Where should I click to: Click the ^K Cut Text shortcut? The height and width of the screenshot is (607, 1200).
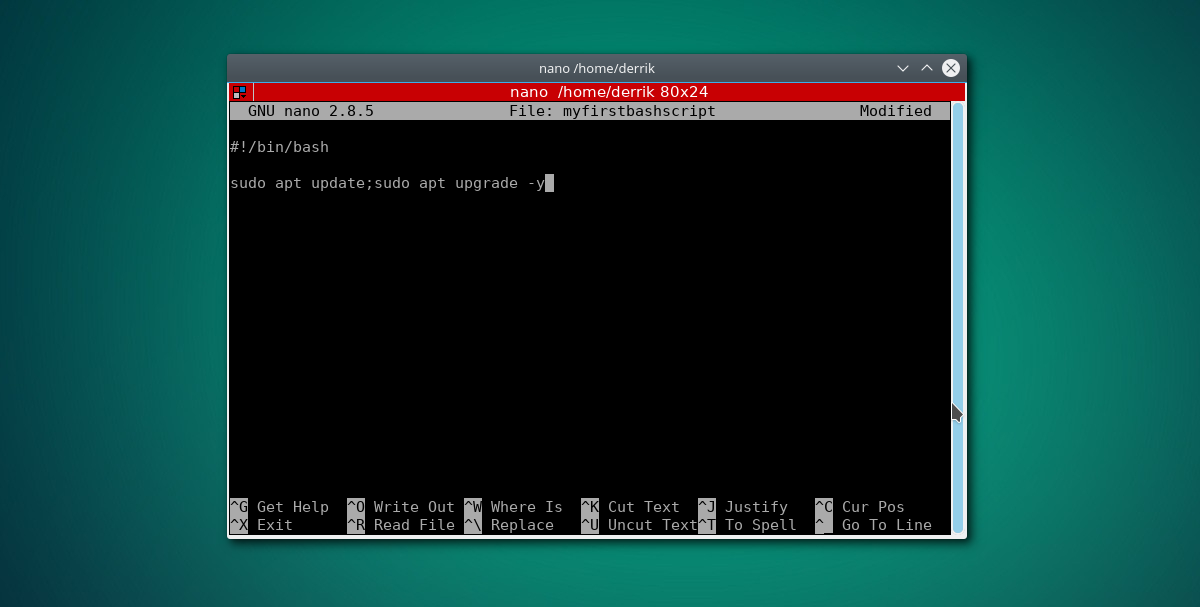pyautogui.click(x=630, y=507)
